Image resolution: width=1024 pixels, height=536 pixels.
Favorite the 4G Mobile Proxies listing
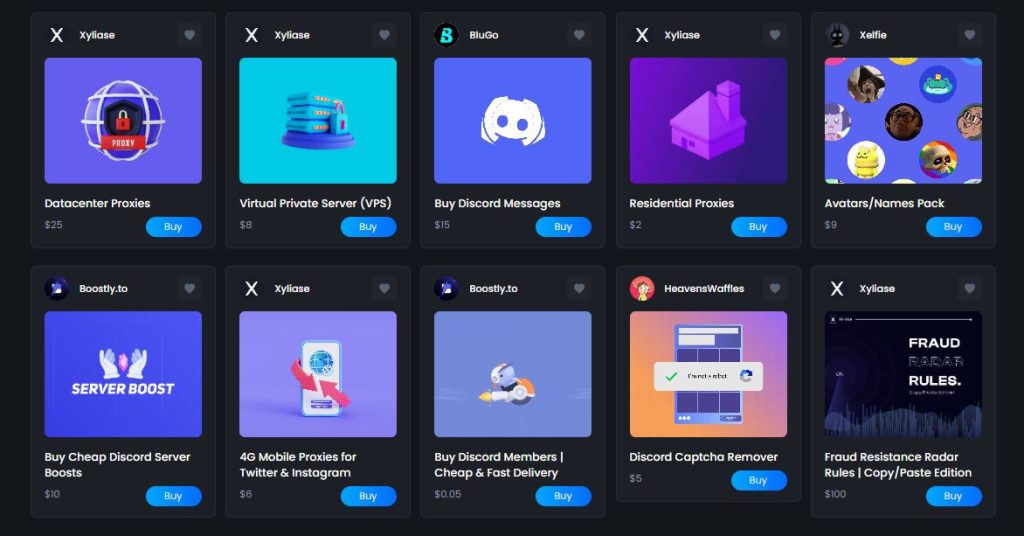384,289
